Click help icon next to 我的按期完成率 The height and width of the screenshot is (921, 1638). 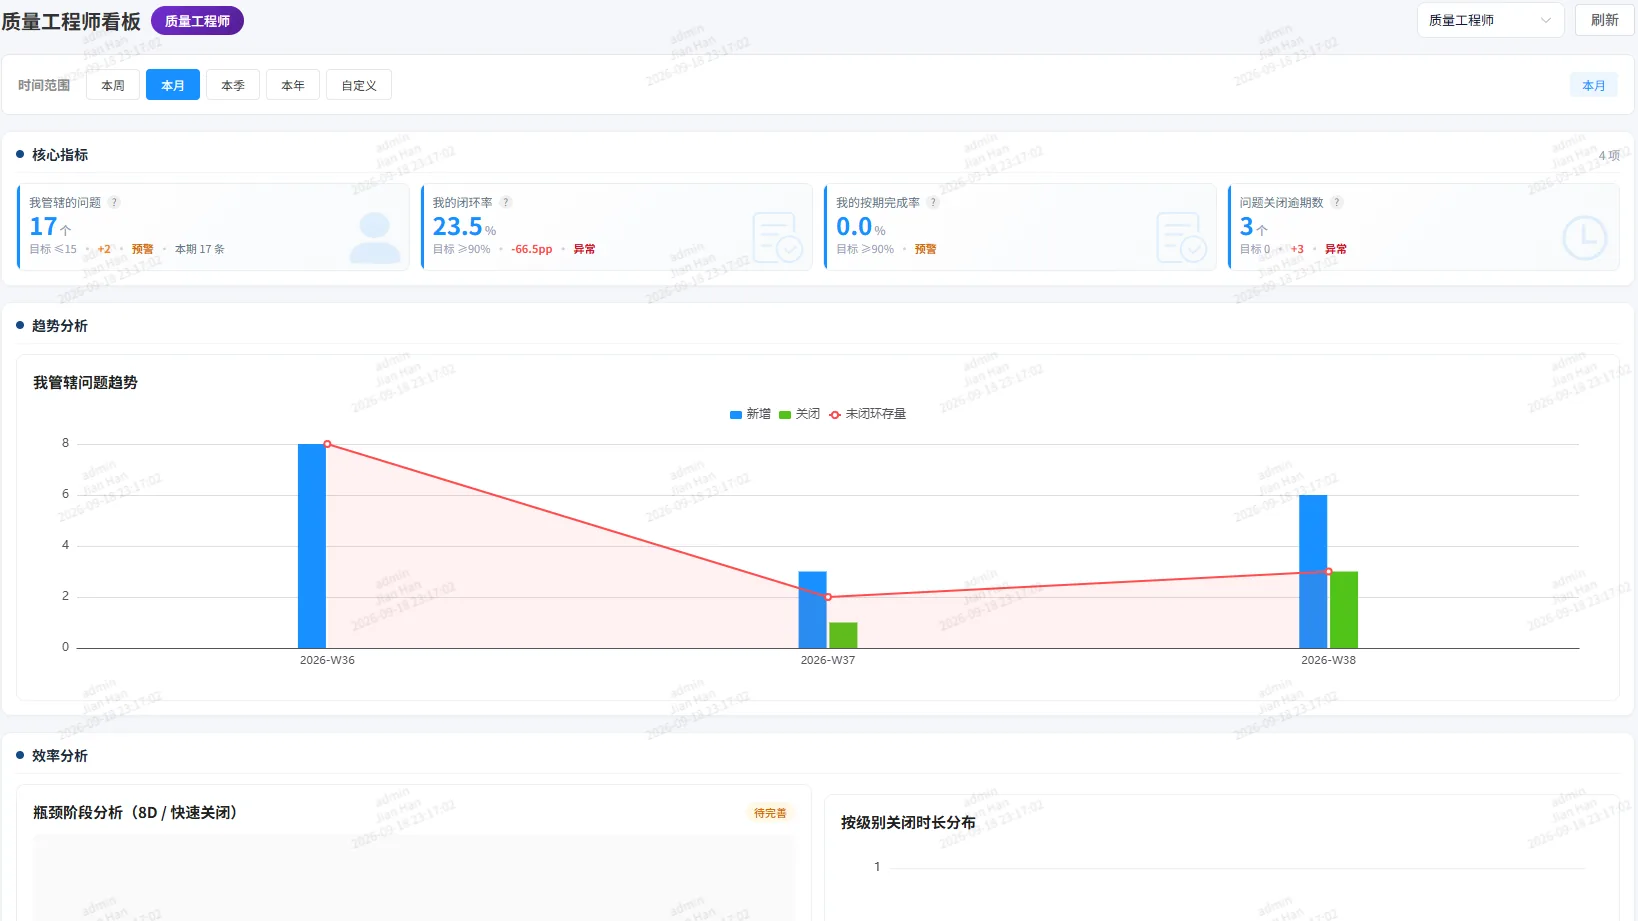(933, 202)
